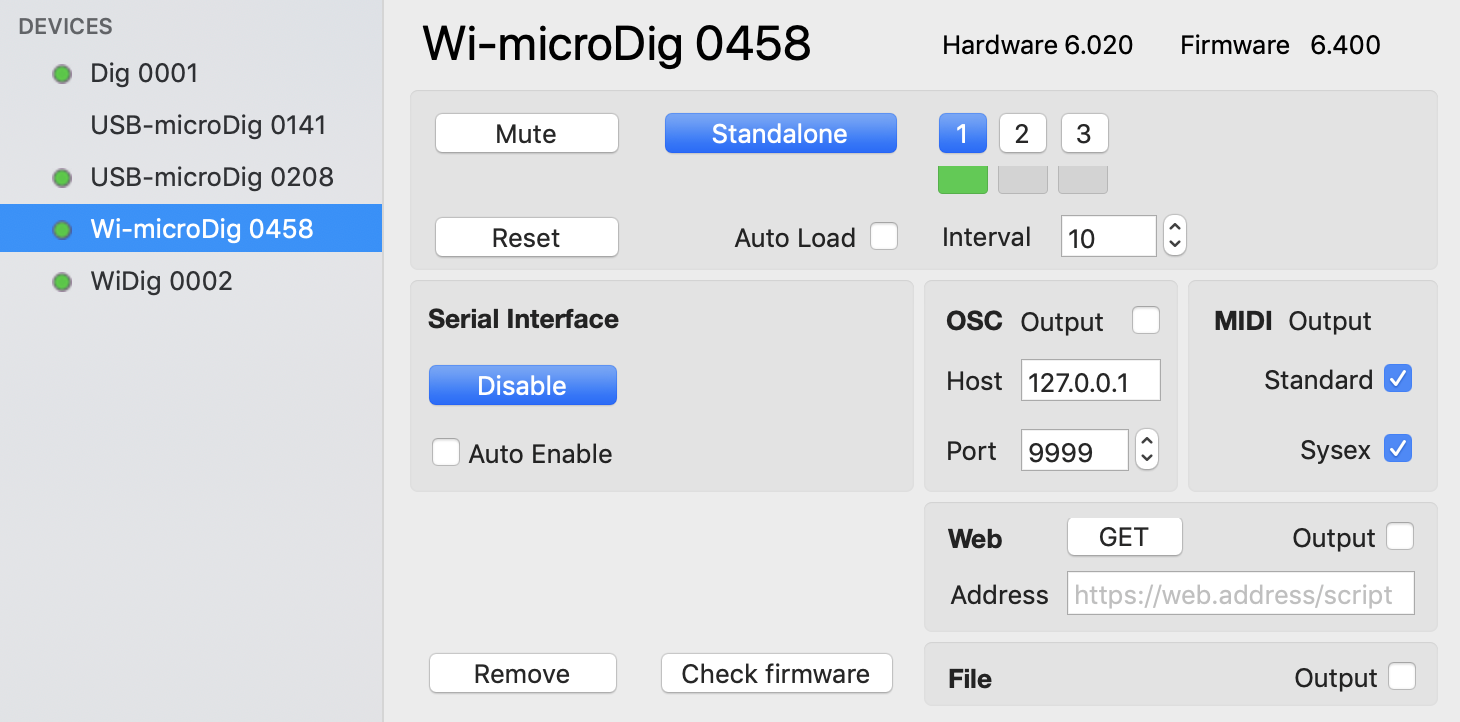
Task: Select configuration slot 3
Action: coord(1083,134)
